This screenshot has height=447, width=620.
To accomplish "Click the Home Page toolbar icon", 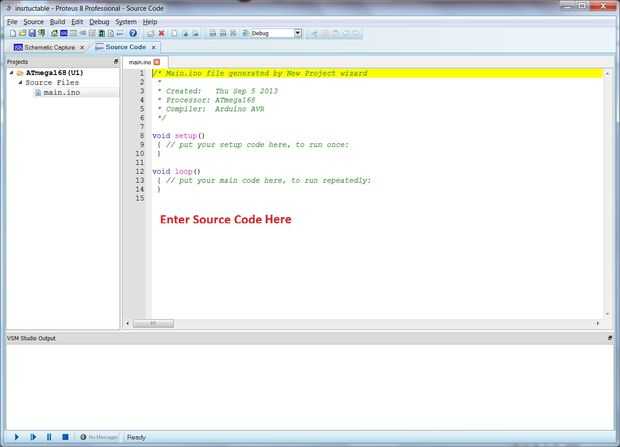I will coord(54,34).
